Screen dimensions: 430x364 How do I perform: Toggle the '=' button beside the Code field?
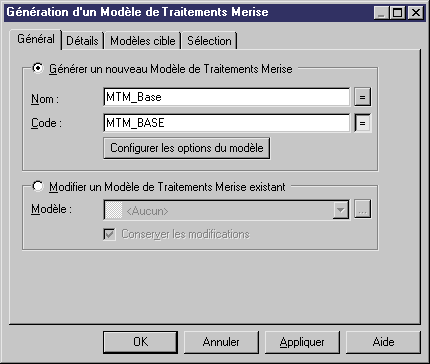(x=362, y=123)
